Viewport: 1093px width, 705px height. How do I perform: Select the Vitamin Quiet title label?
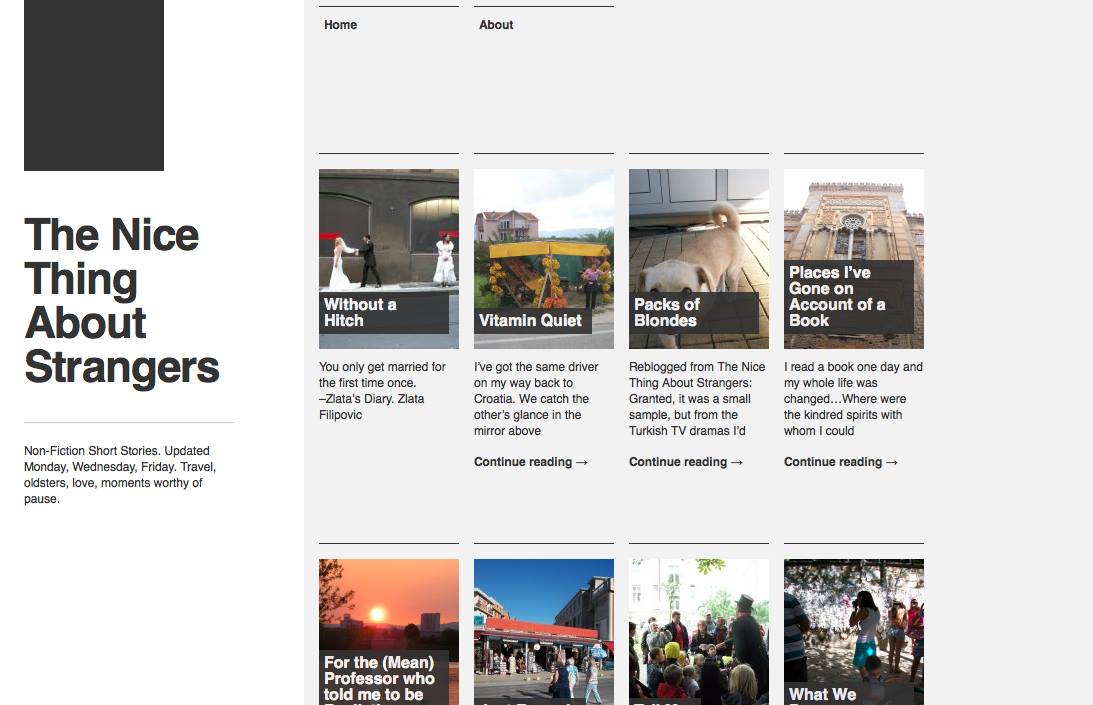pyautogui.click(x=530, y=321)
